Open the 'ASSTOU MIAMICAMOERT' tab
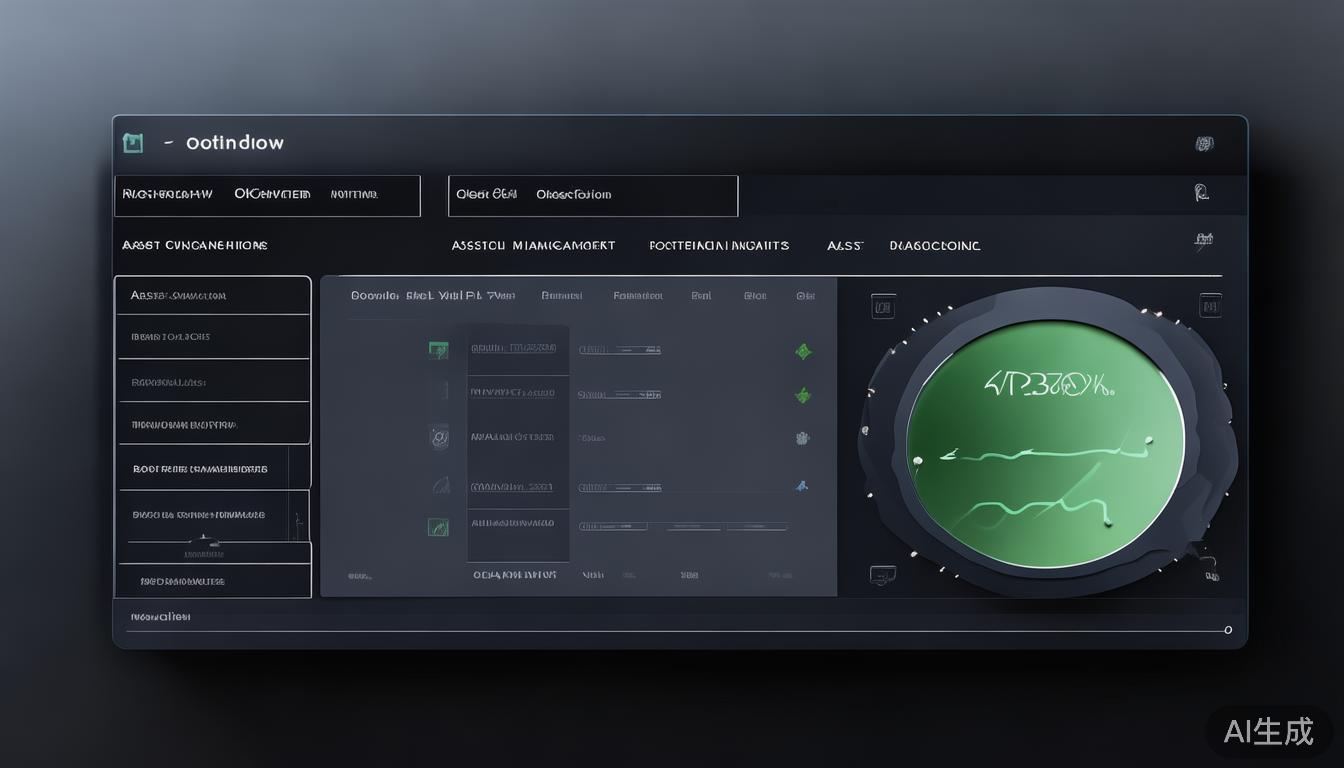Viewport: 1344px width, 768px height. point(533,245)
